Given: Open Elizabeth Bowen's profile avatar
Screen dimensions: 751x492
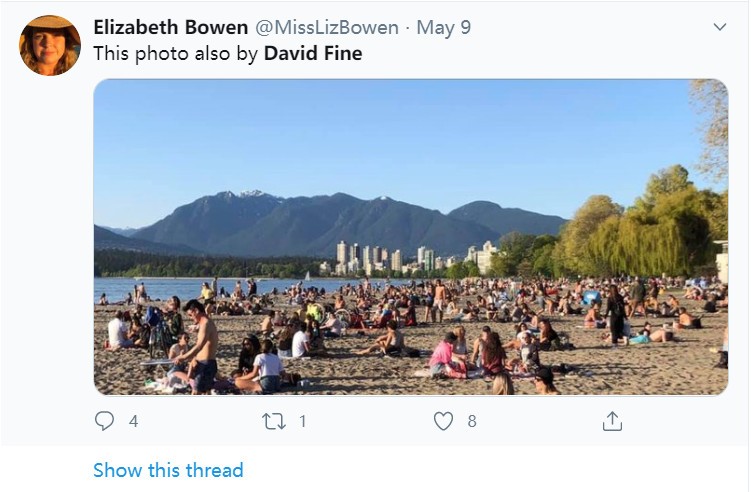Looking at the screenshot, I should pyautogui.click(x=50, y=46).
